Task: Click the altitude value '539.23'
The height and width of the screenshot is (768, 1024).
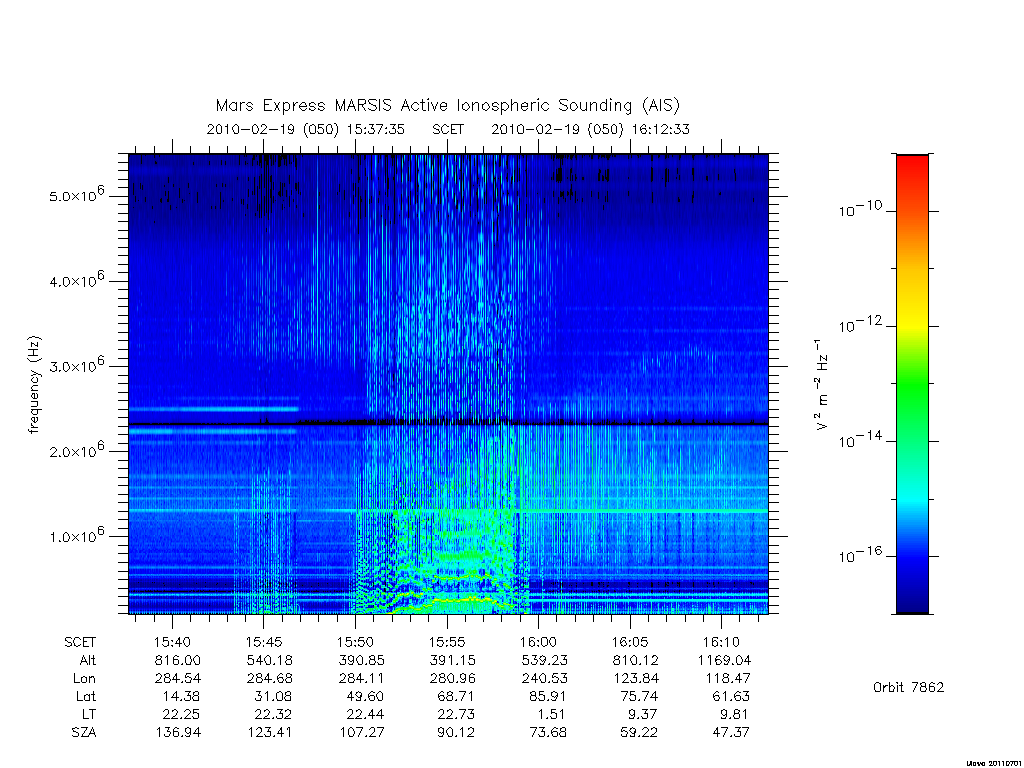Action: [544, 661]
